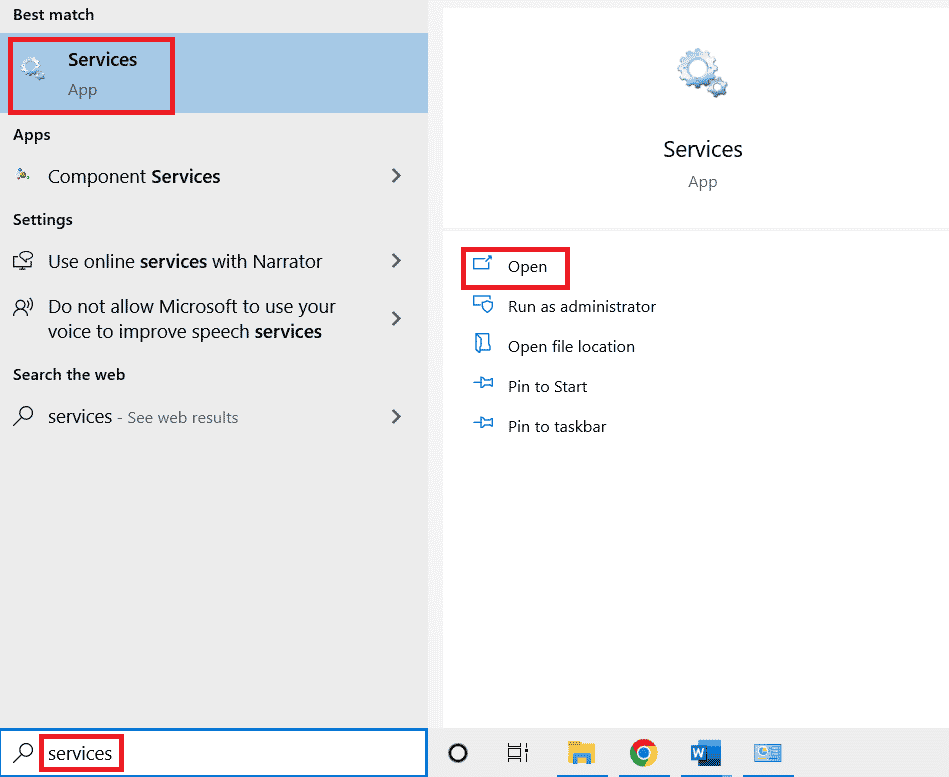Viewport: 949px width, 777px height.
Task: Open File Explorer from taskbar
Action: coord(582,753)
